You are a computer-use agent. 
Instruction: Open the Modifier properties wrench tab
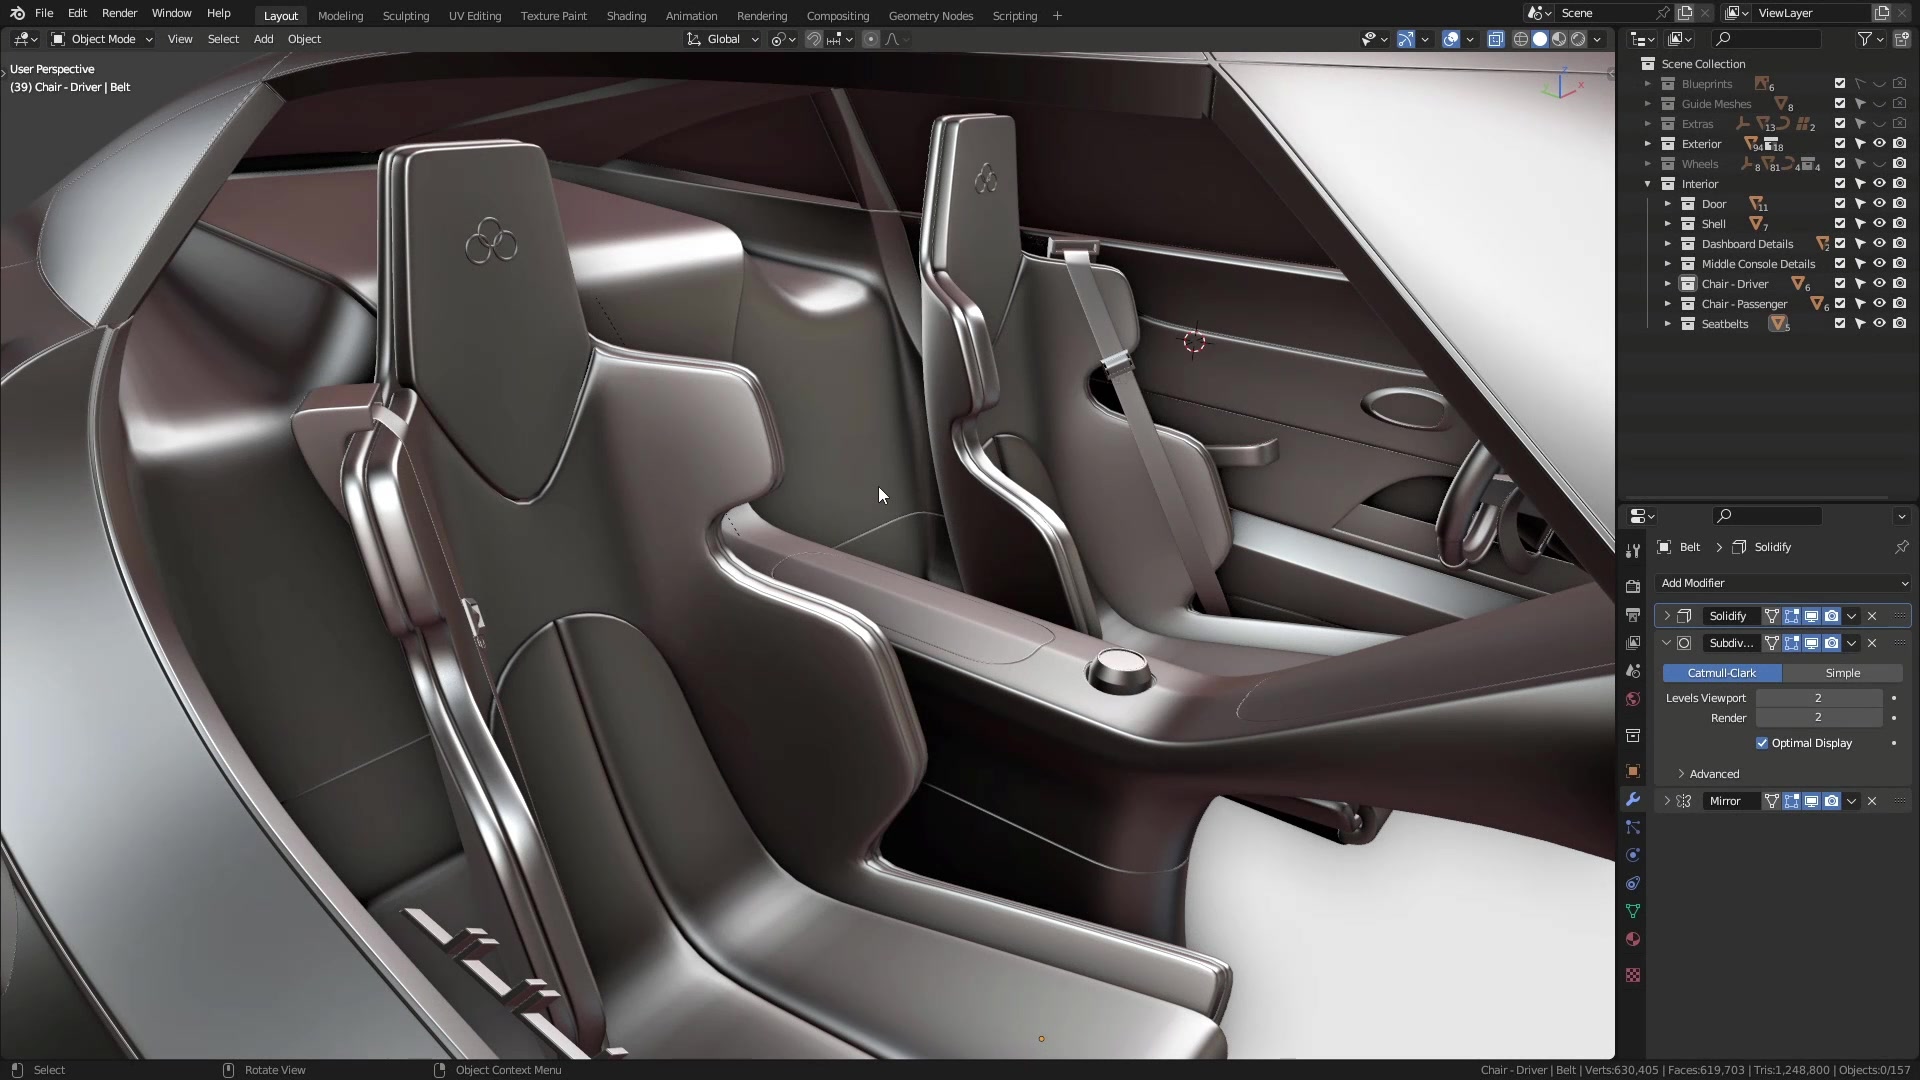pos(1633,799)
